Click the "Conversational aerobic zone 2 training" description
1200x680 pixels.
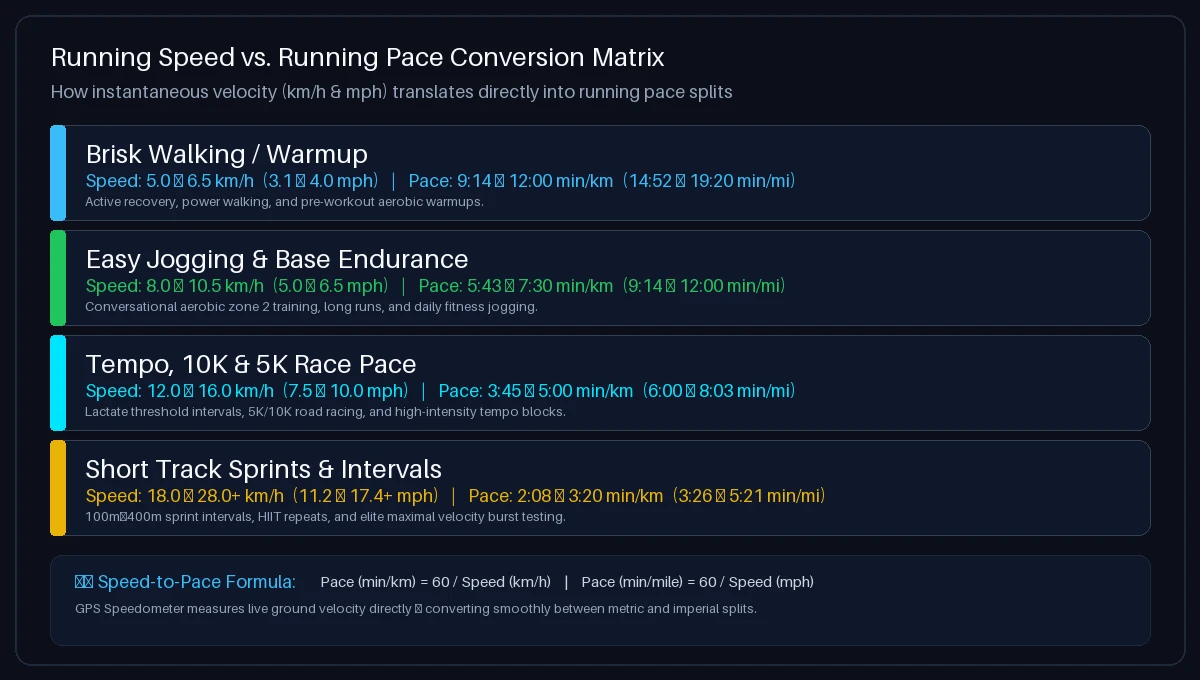click(x=311, y=307)
